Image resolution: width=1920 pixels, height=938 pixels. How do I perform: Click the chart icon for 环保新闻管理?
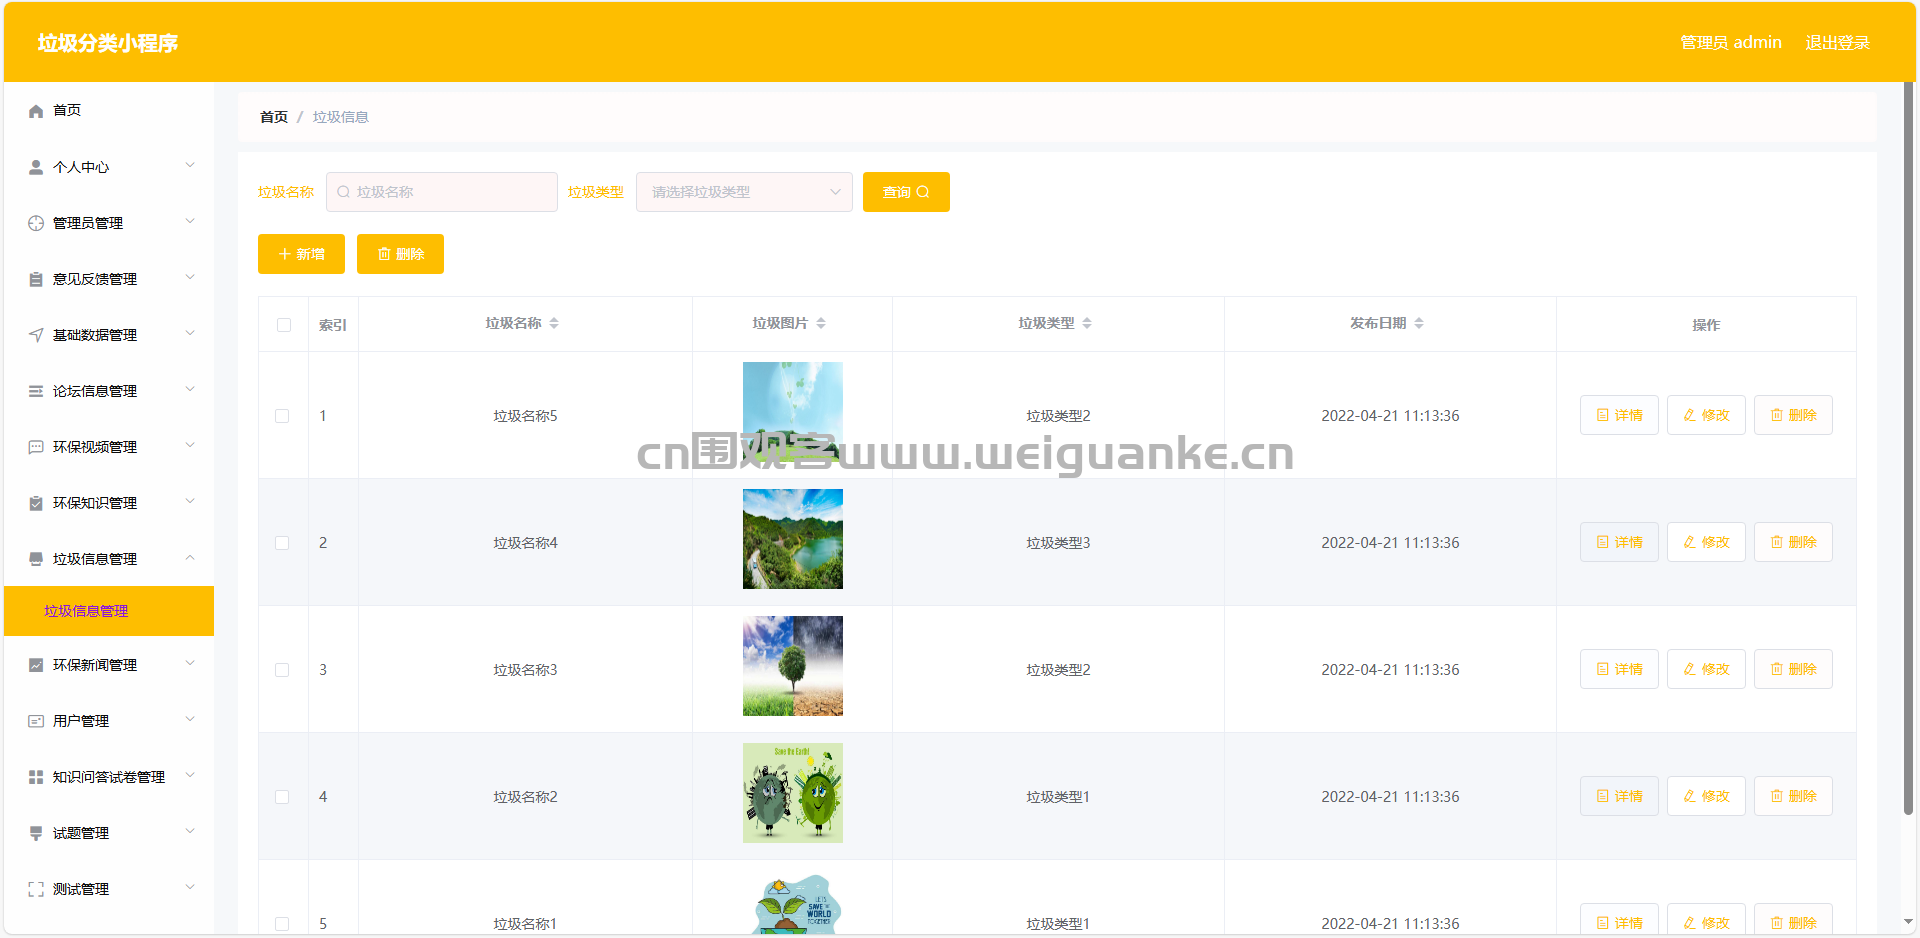36,665
